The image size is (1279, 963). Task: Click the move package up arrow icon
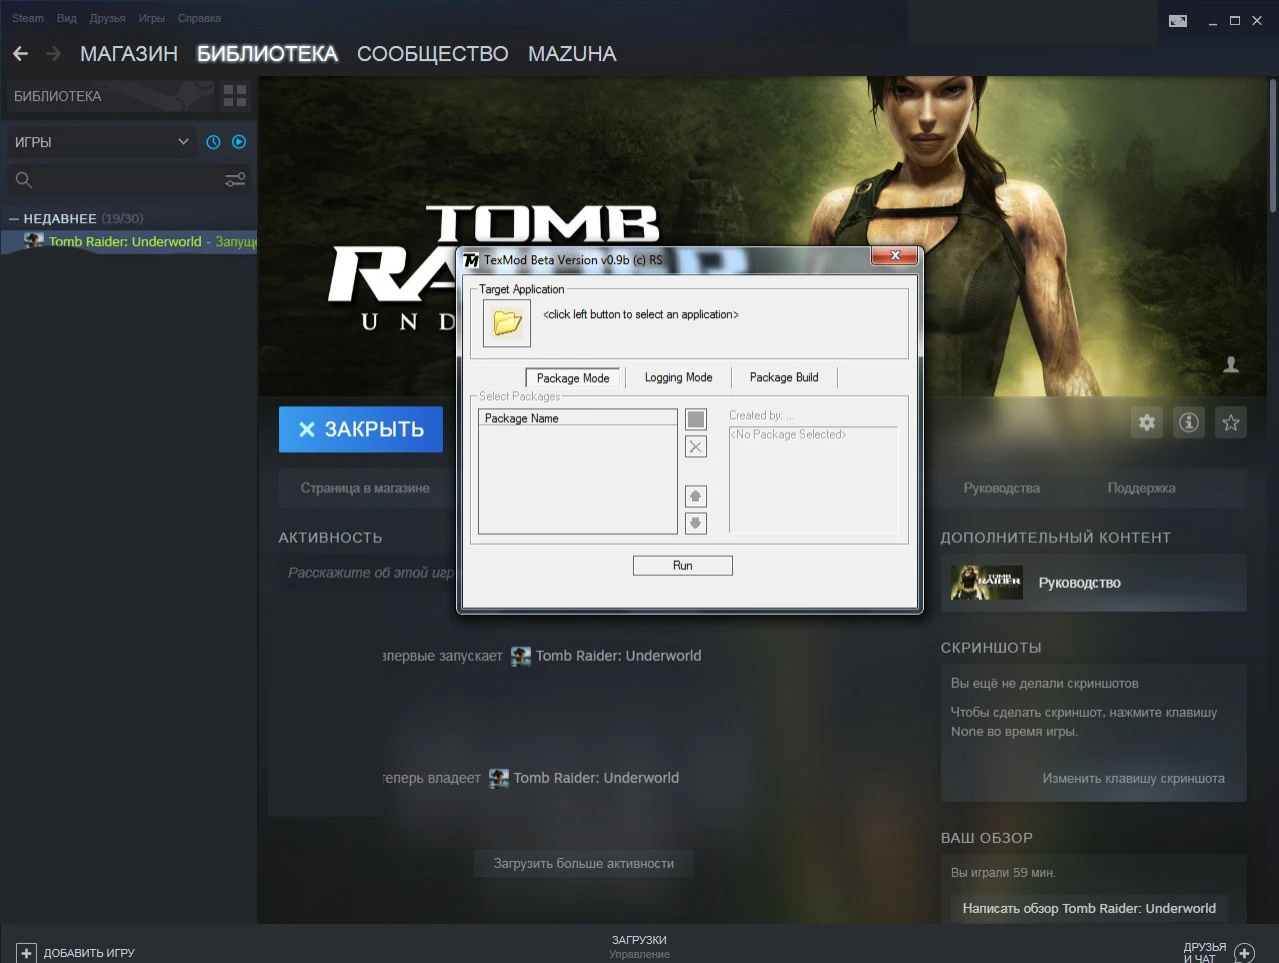click(695, 495)
